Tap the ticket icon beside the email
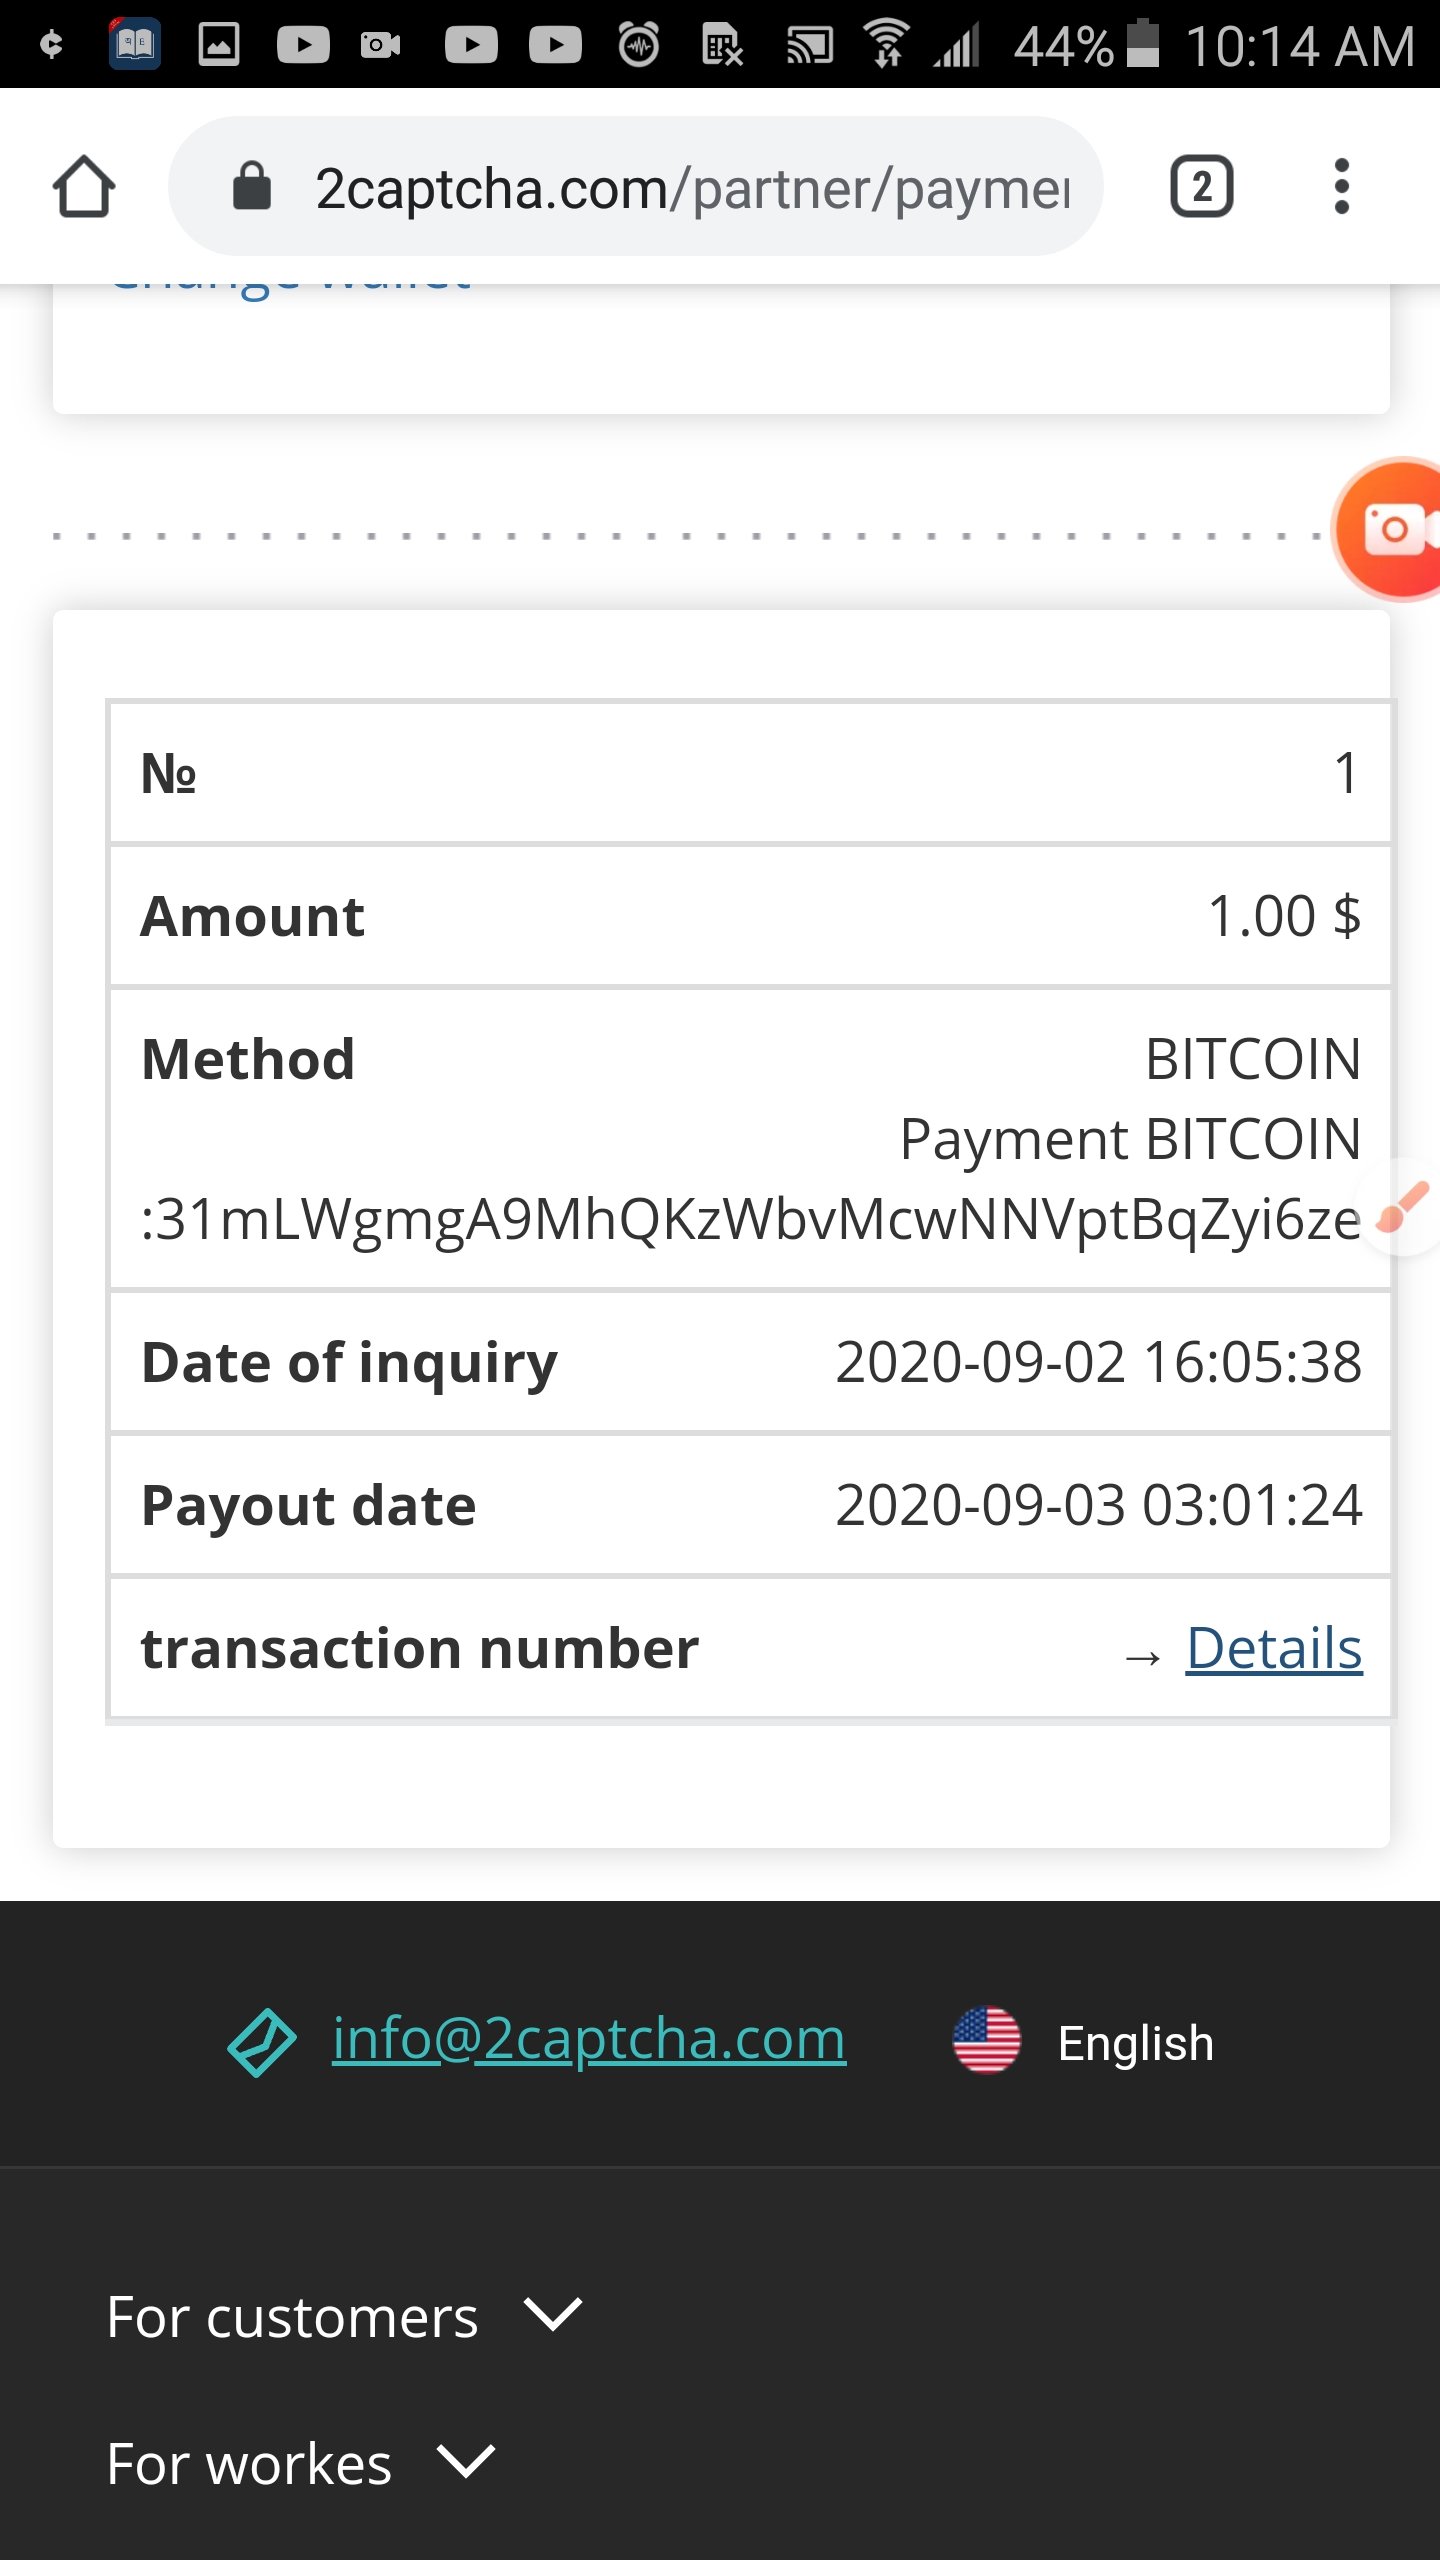 (262, 2042)
